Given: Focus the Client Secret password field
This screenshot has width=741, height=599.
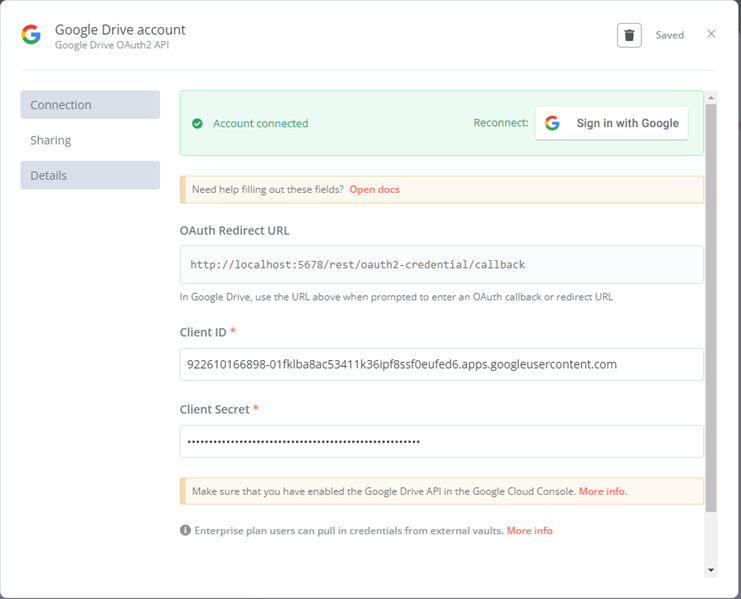Looking at the screenshot, I should 441,441.
